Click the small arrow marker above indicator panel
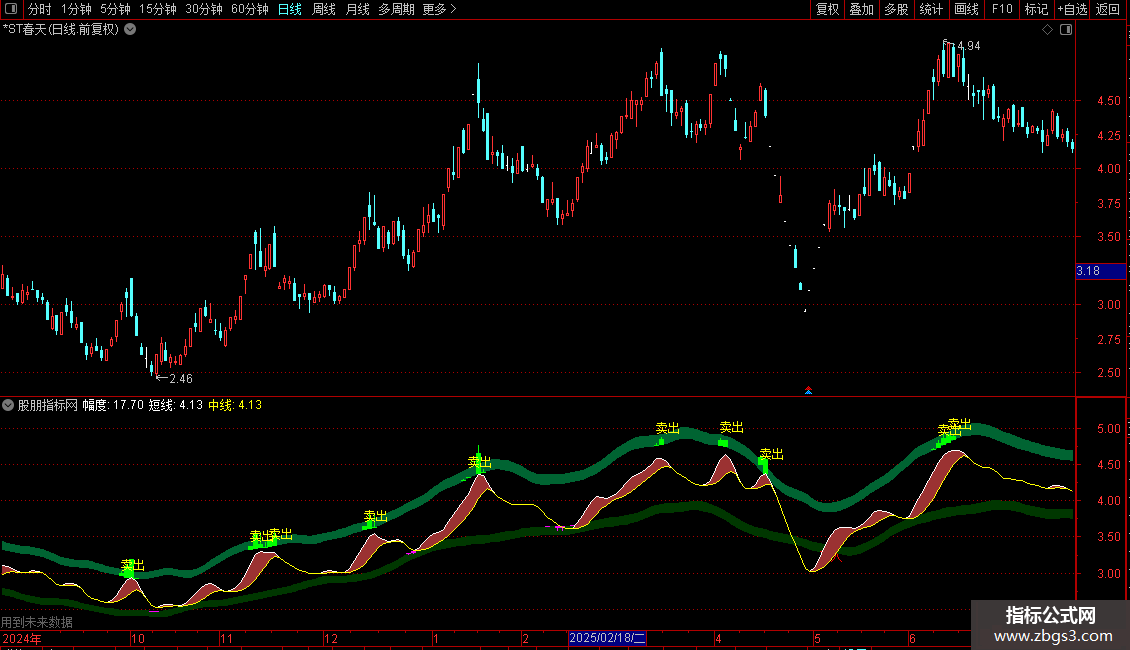 809,391
